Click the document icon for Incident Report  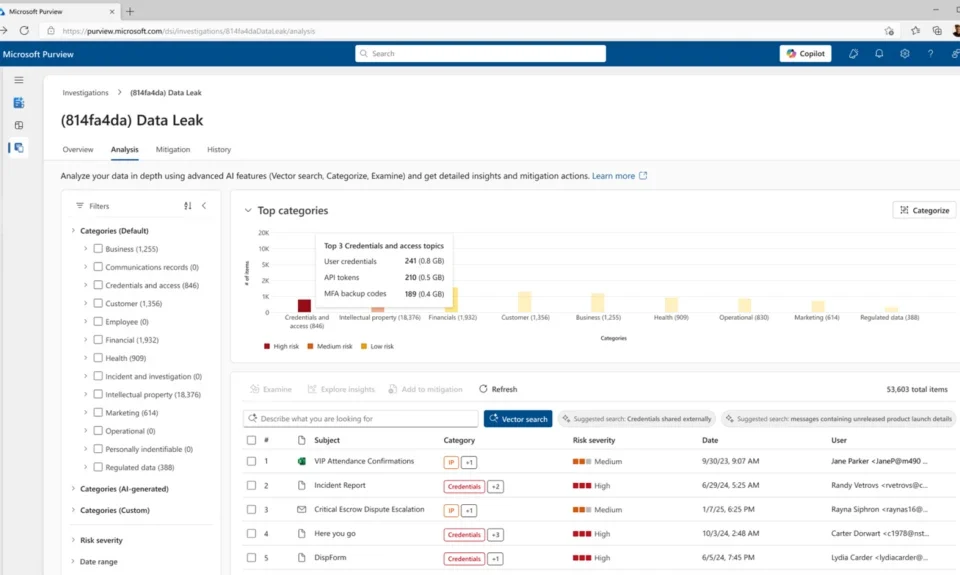[301, 485]
